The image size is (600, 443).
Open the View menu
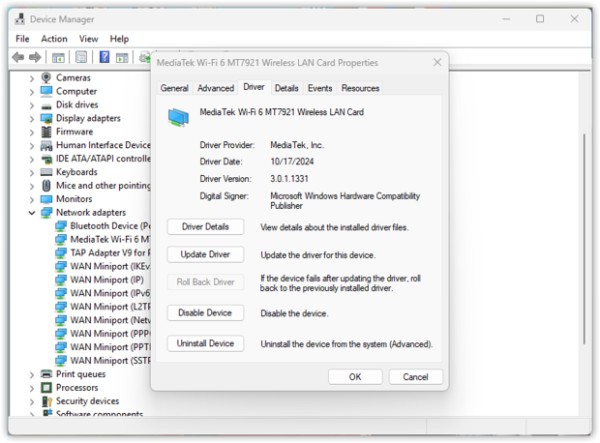88,39
